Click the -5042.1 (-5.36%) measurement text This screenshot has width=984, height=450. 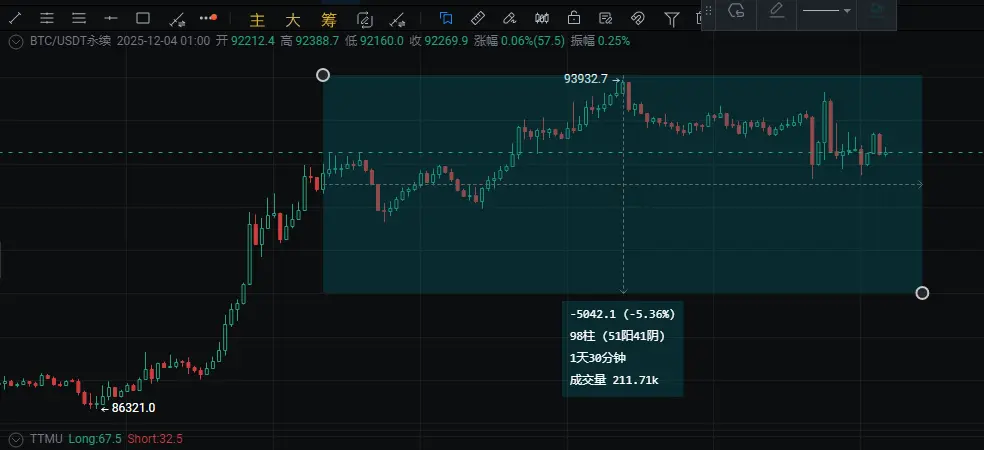pyautogui.click(x=623, y=314)
